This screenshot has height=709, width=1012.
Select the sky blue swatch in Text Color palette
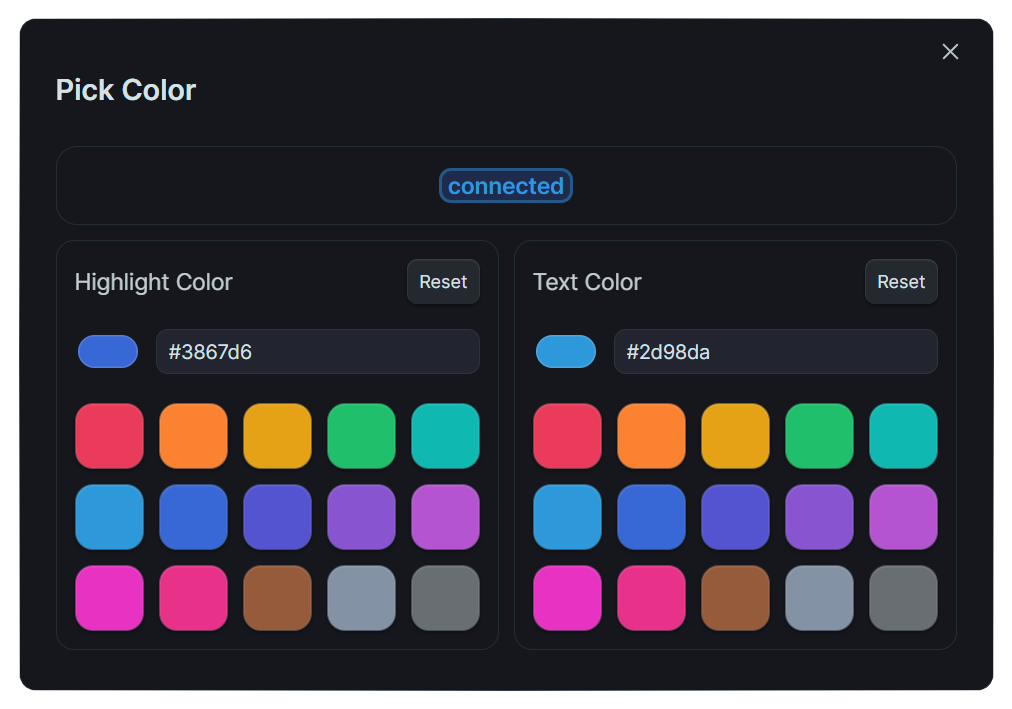[x=567, y=516]
